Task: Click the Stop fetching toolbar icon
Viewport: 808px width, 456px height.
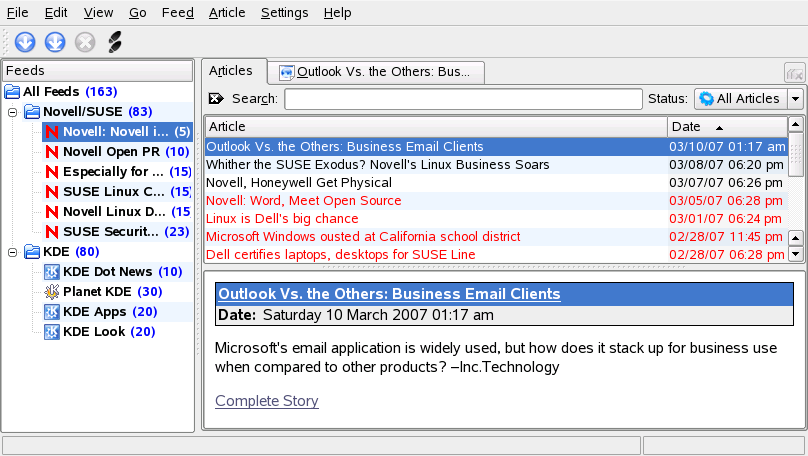Action: pos(85,42)
